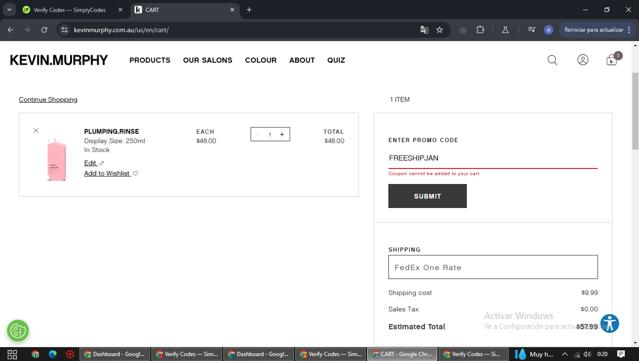The width and height of the screenshot is (639, 361).
Task: Open the tab search dropdown arrow
Action: click(x=9, y=10)
